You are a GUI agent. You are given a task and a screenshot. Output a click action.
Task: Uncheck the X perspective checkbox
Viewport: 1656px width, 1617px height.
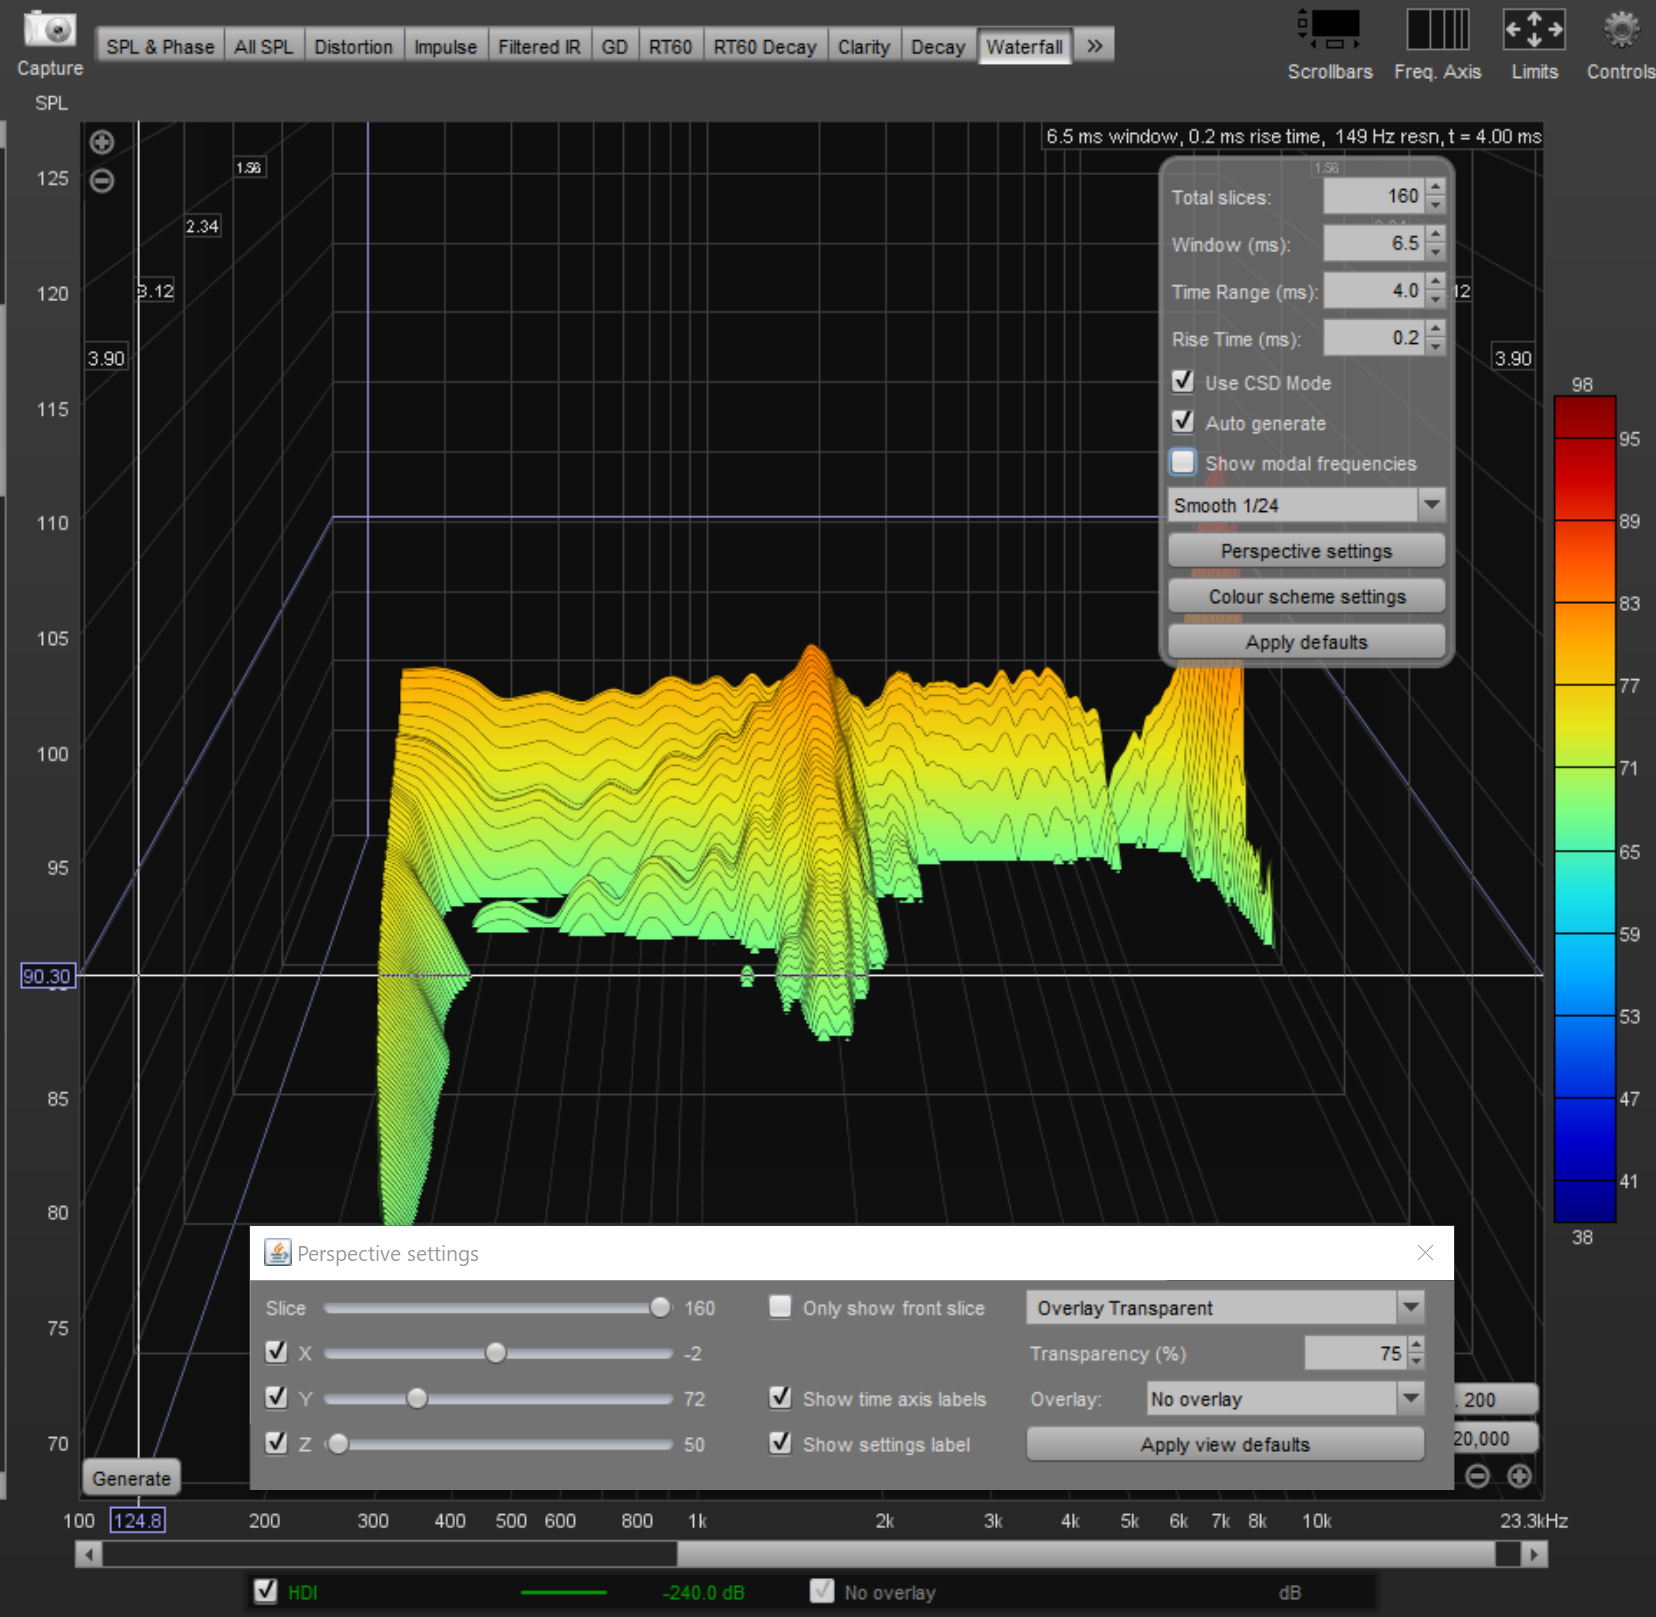coord(277,1352)
